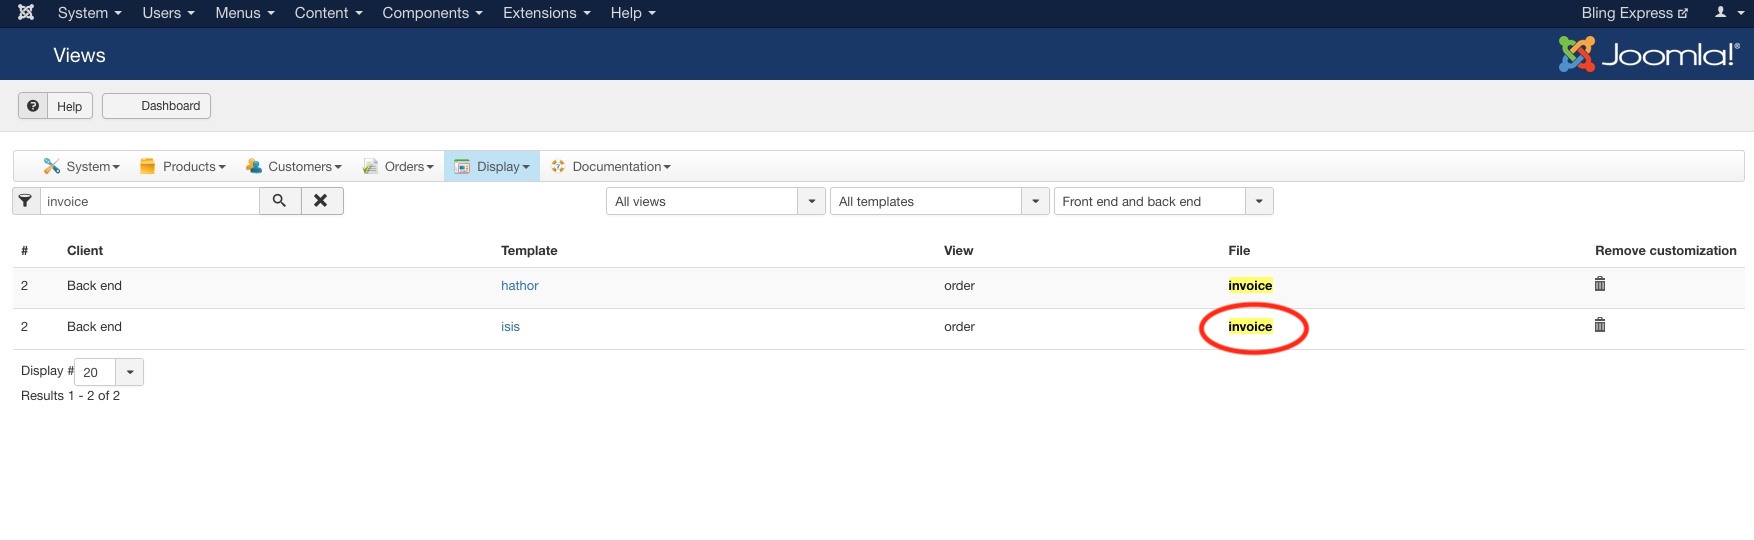Focus the invoice search input field

[x=150, y=201]
